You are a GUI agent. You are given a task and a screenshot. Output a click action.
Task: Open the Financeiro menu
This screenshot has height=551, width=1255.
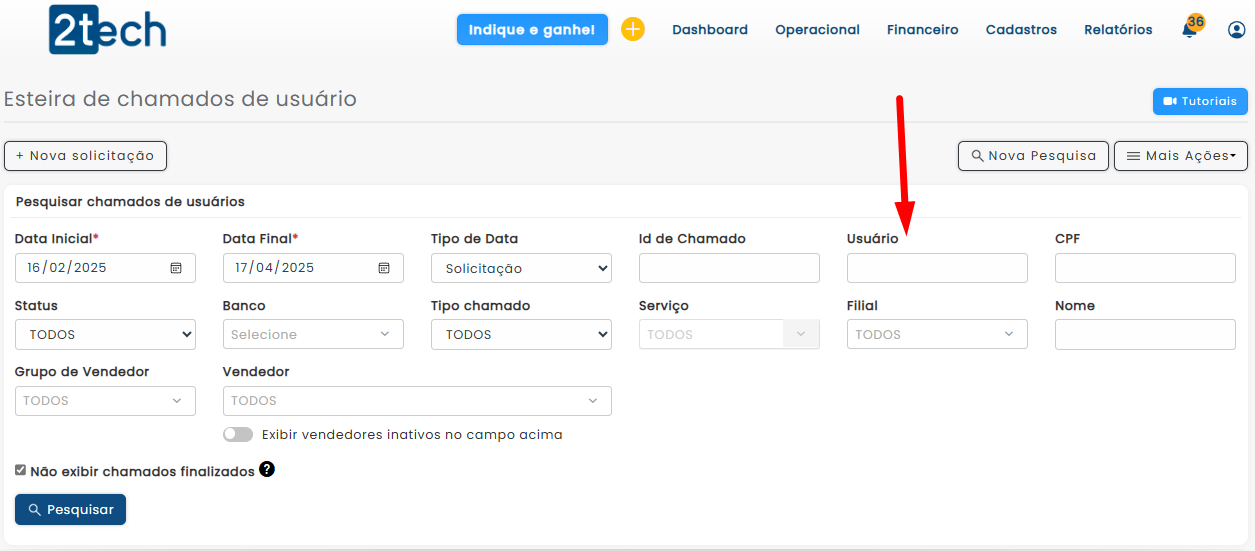point(922,30)
